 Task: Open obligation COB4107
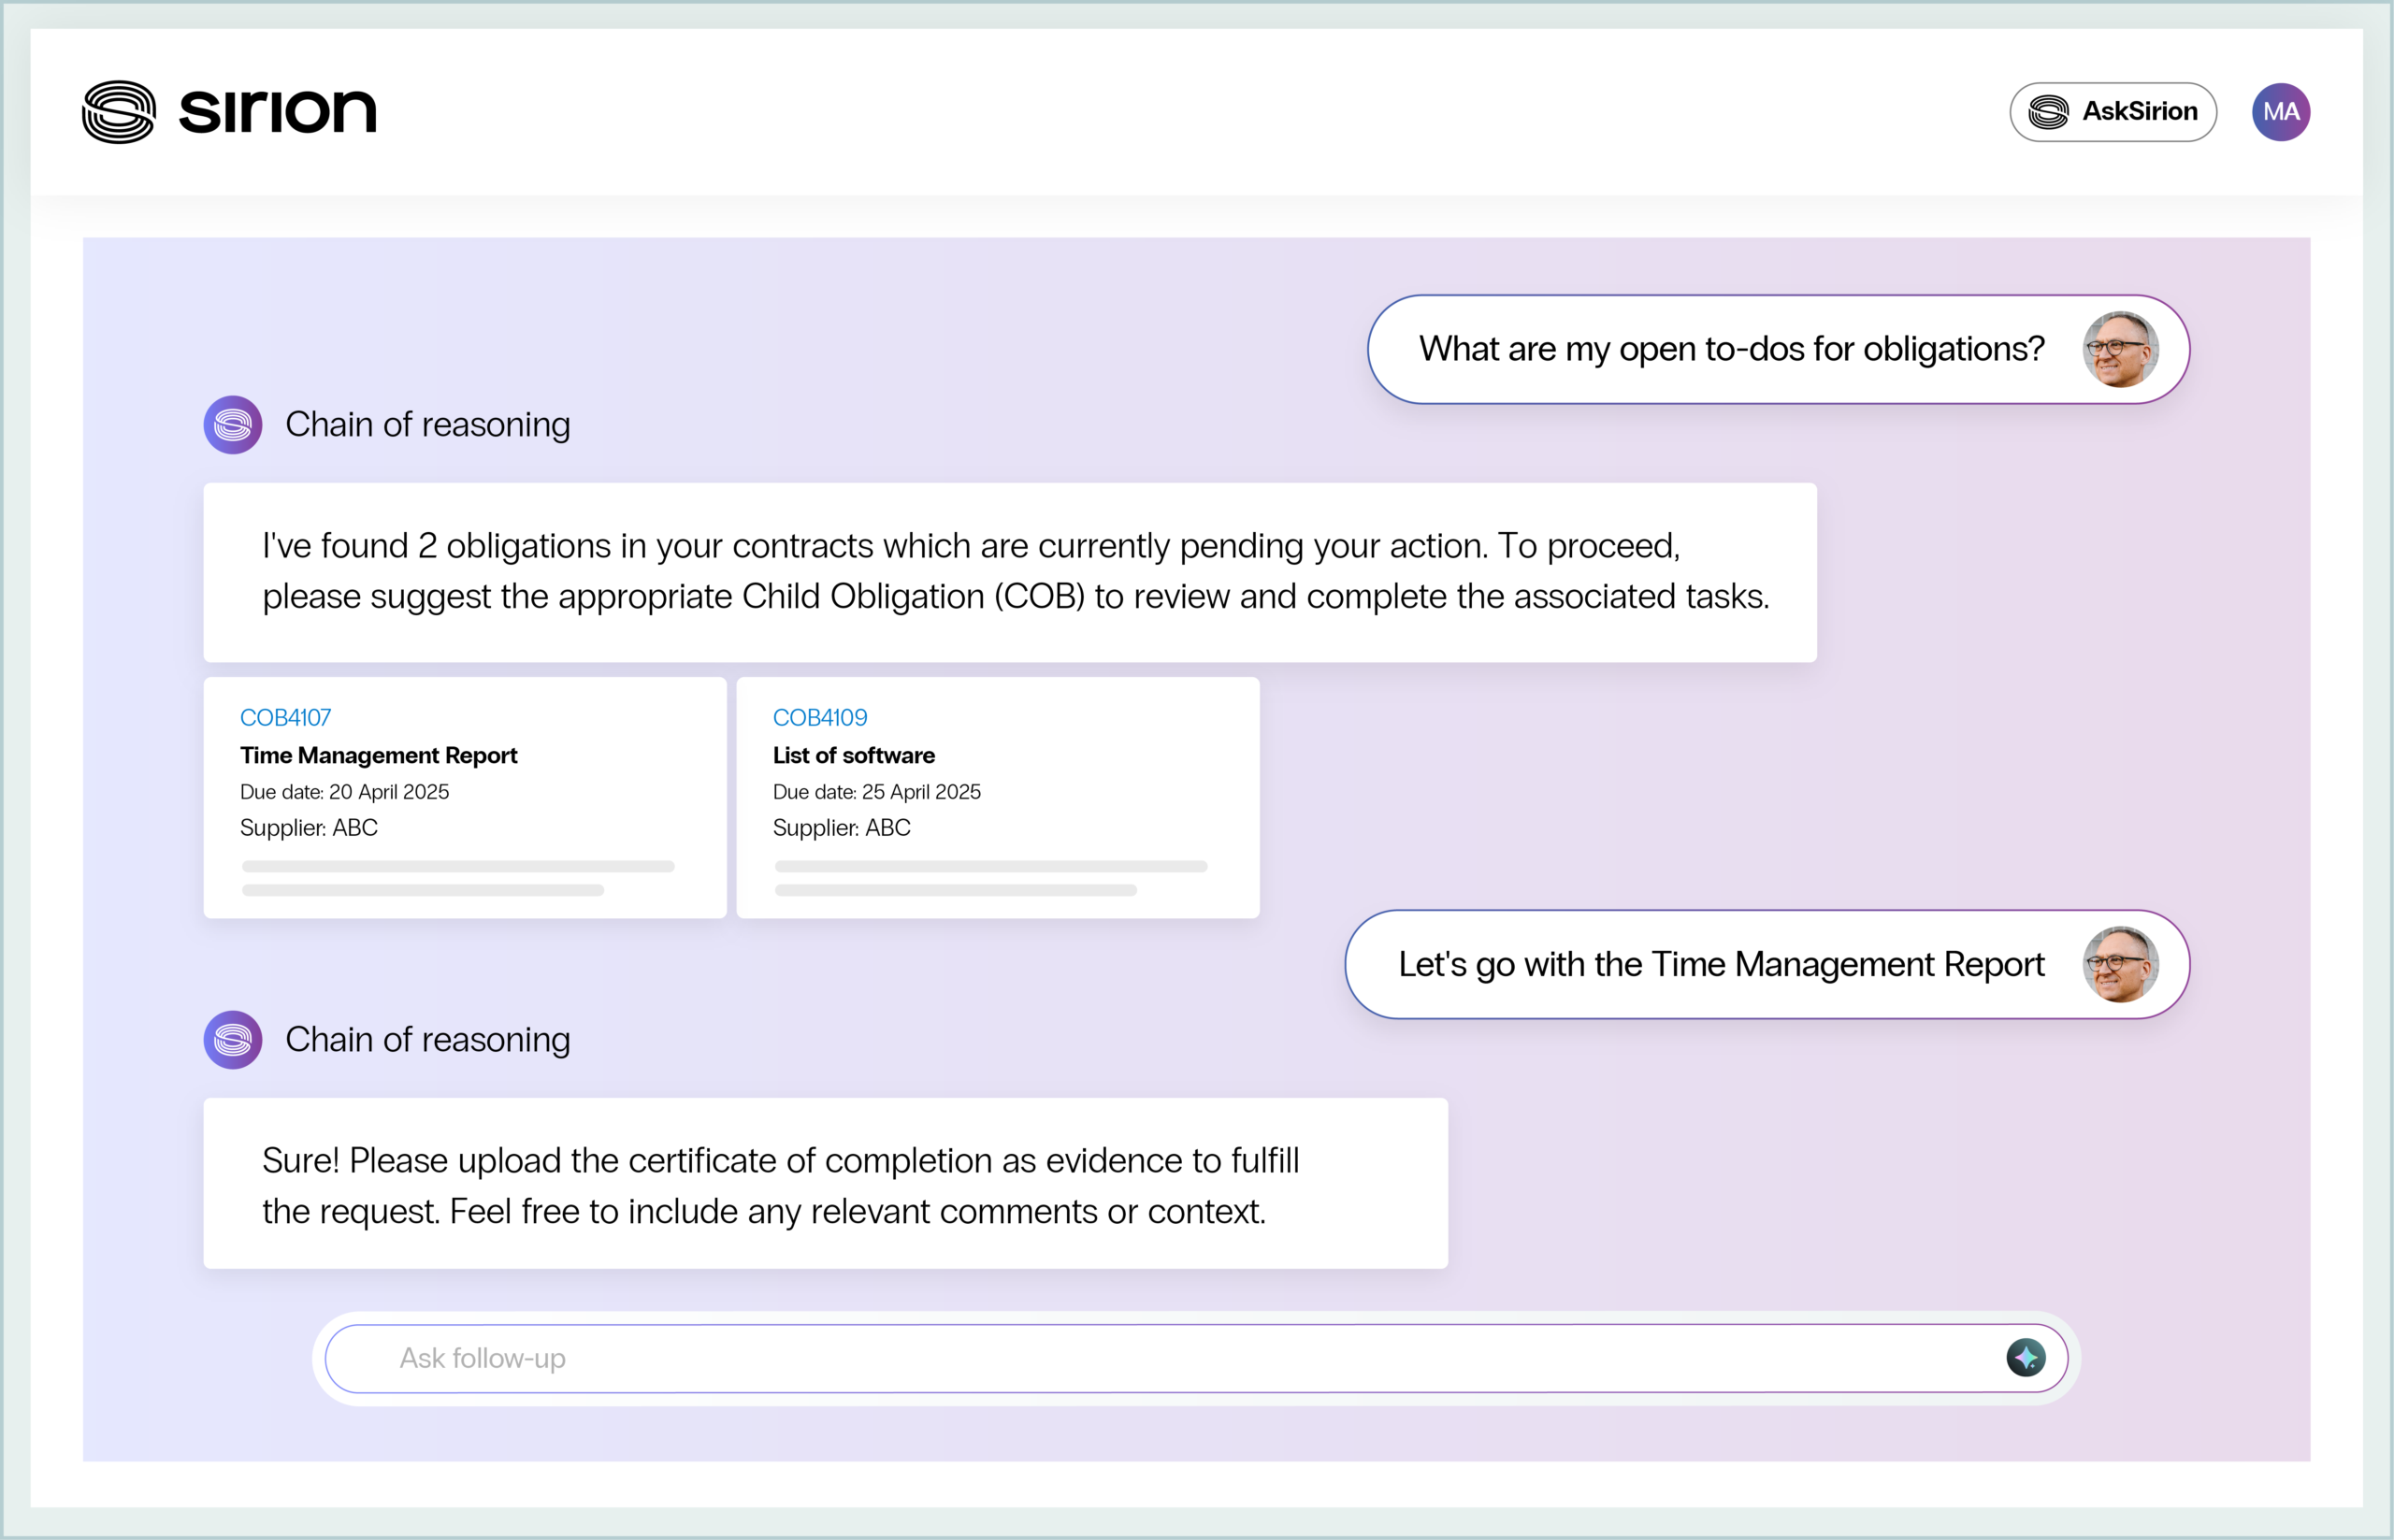click(285, 717)
